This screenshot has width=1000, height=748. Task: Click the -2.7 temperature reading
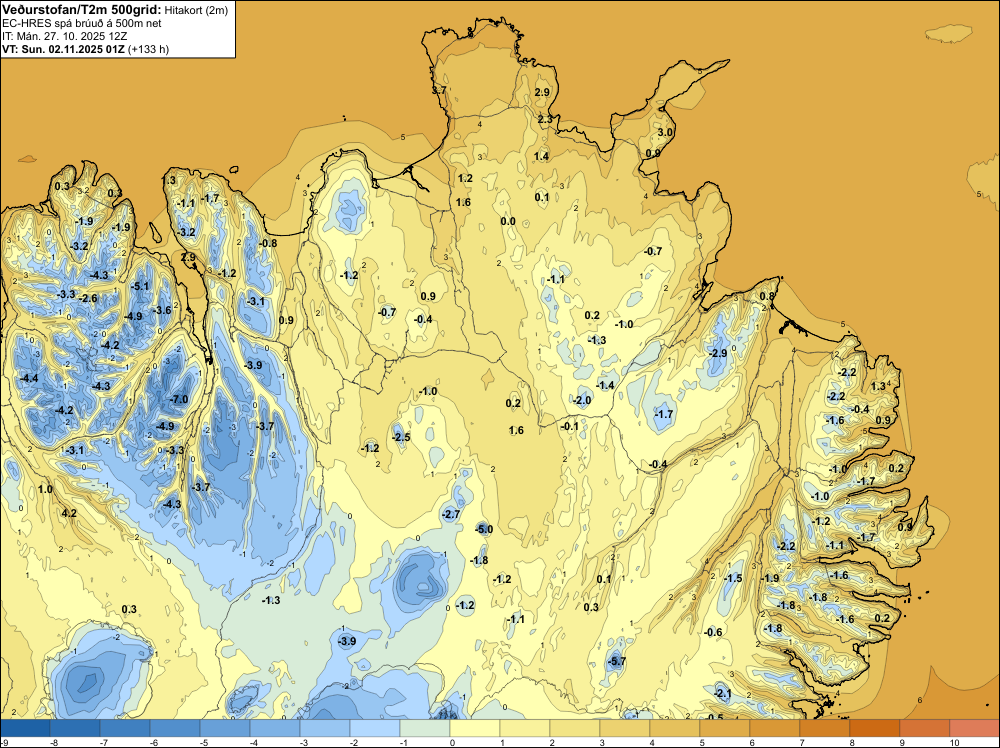click(450, 514)
